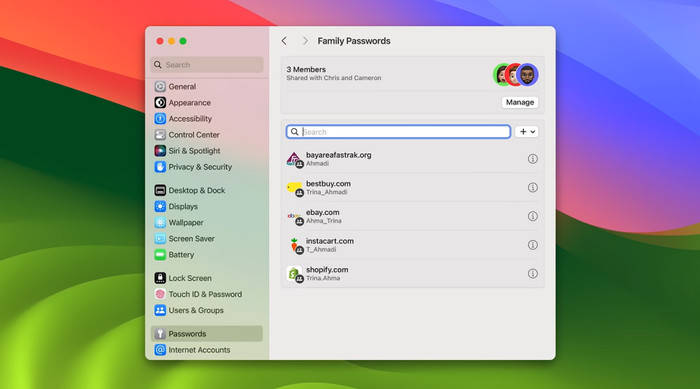Image resolution: width=700 pixels, height=389 pixels.
Task: Show info for shopify.com entry
Action: [x=533, y=273]
